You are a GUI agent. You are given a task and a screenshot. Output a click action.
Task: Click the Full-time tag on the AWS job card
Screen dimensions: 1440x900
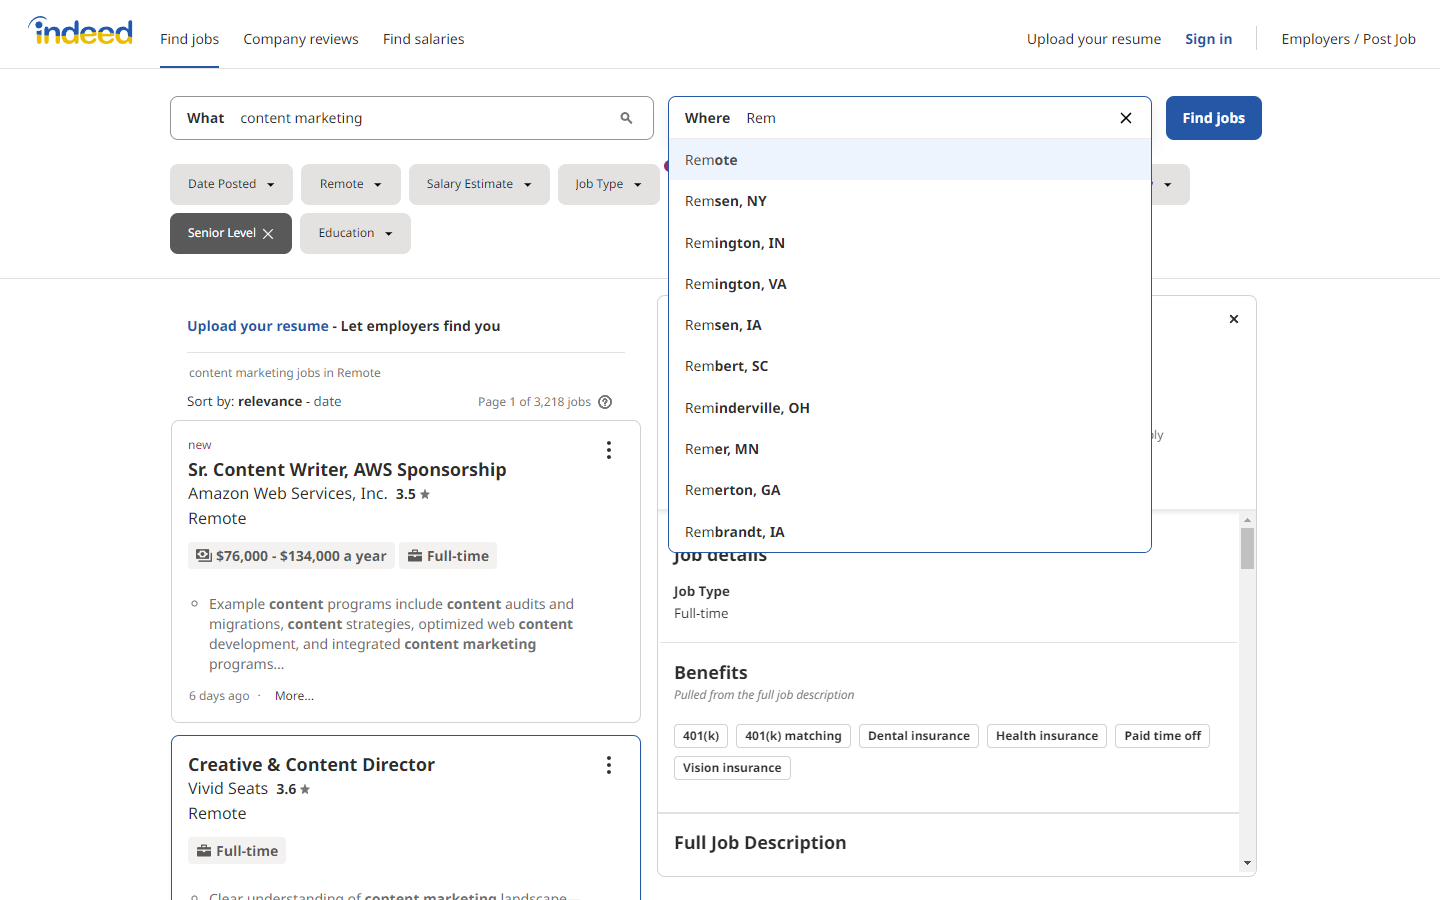tap(448, 556)
